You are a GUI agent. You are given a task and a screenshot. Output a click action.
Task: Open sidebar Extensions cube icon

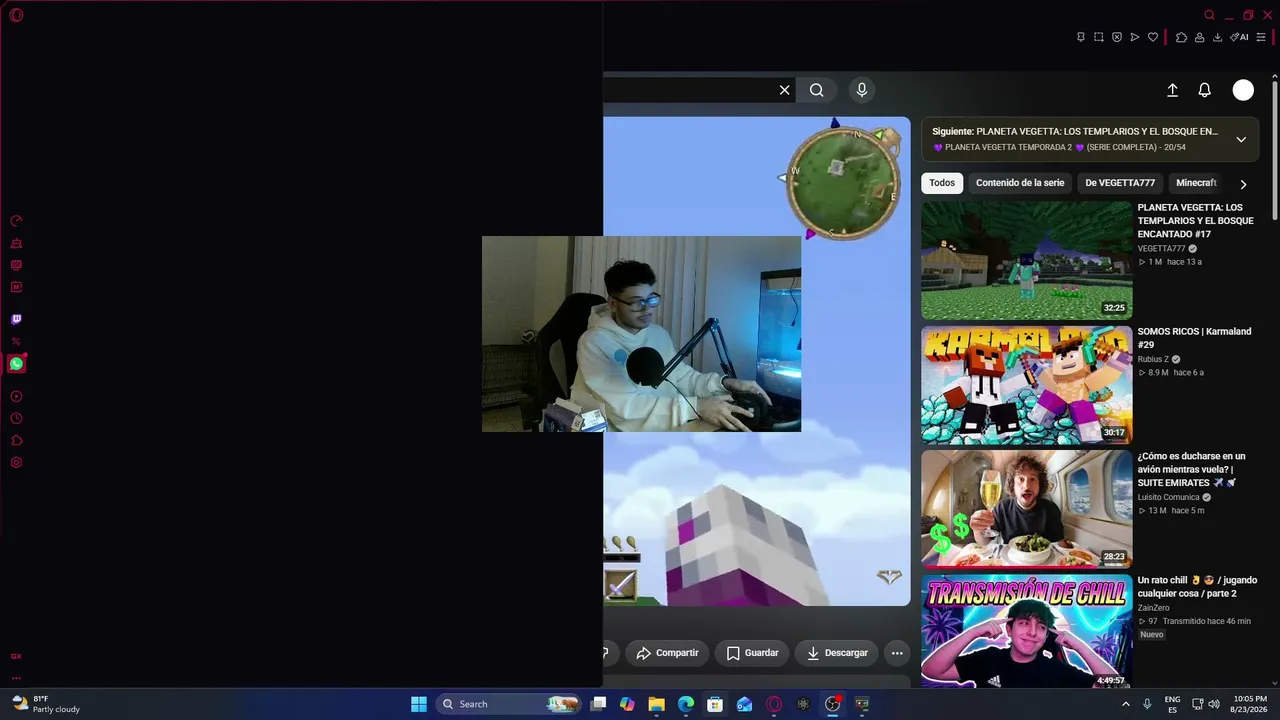pos(16,441)
